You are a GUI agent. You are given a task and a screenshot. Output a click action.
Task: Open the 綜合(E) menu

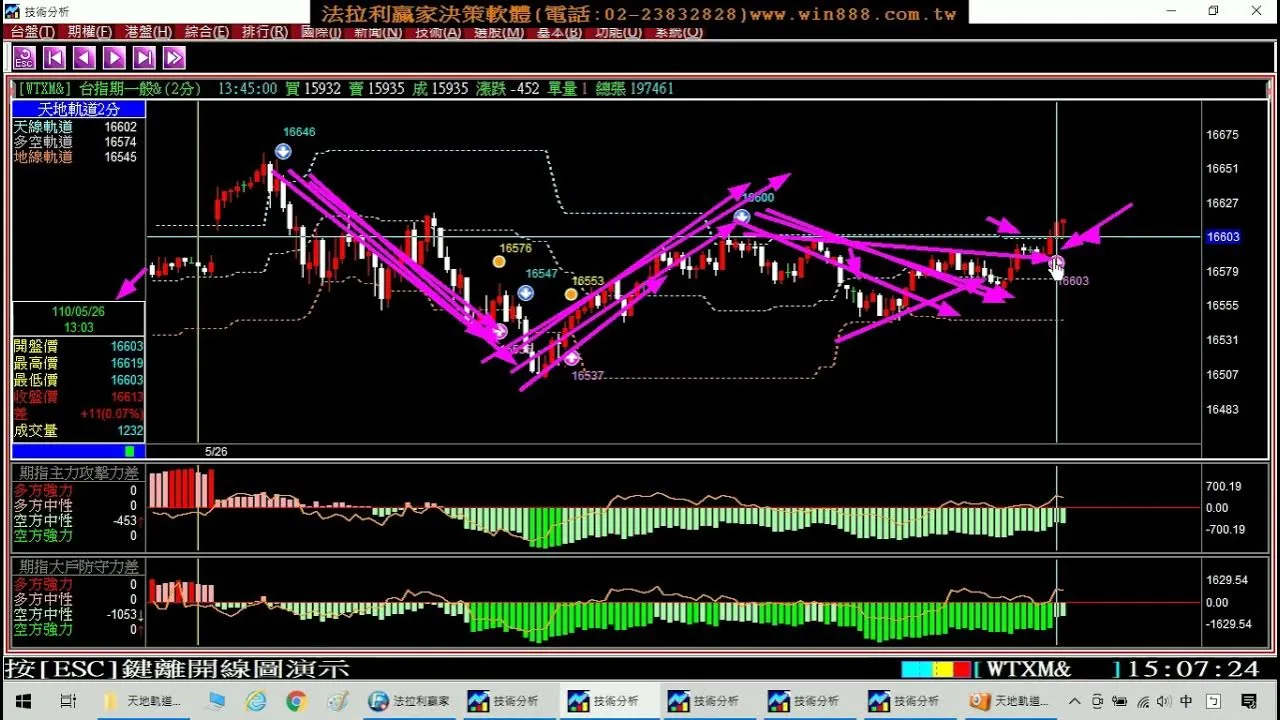tap(207, 32)
